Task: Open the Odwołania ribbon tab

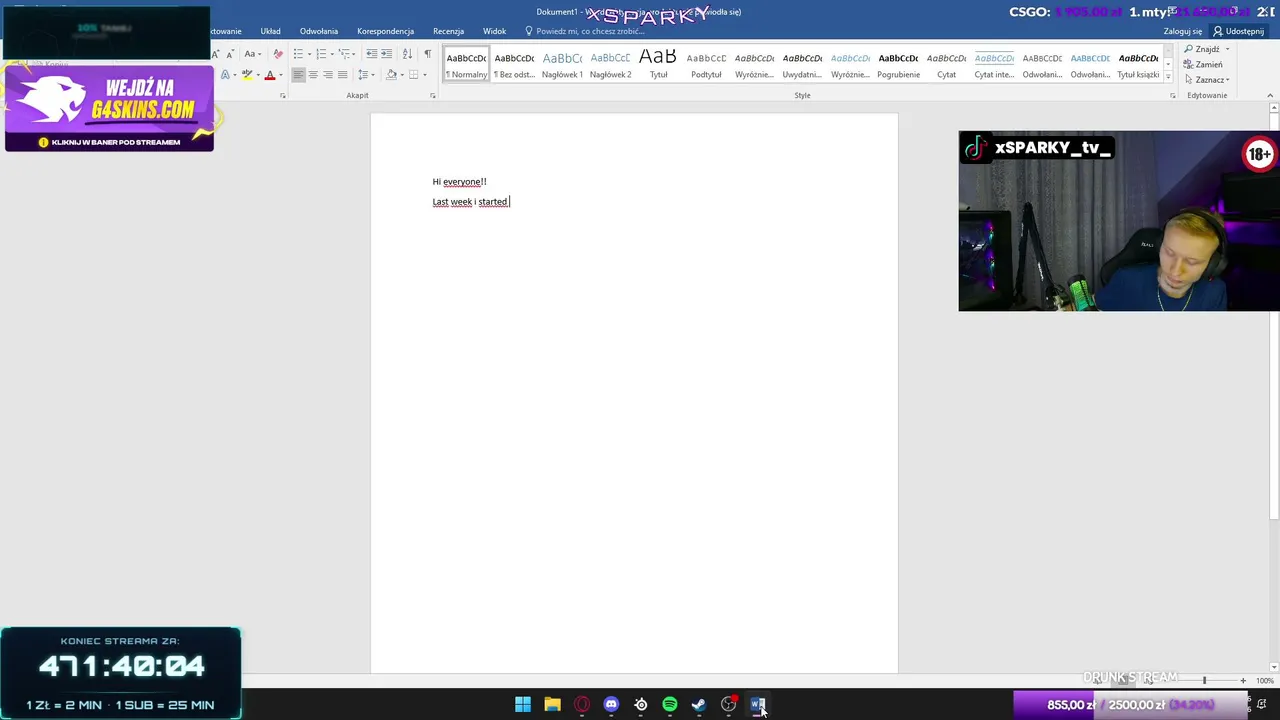Action: pyautogui.click(x=319, y=31)
